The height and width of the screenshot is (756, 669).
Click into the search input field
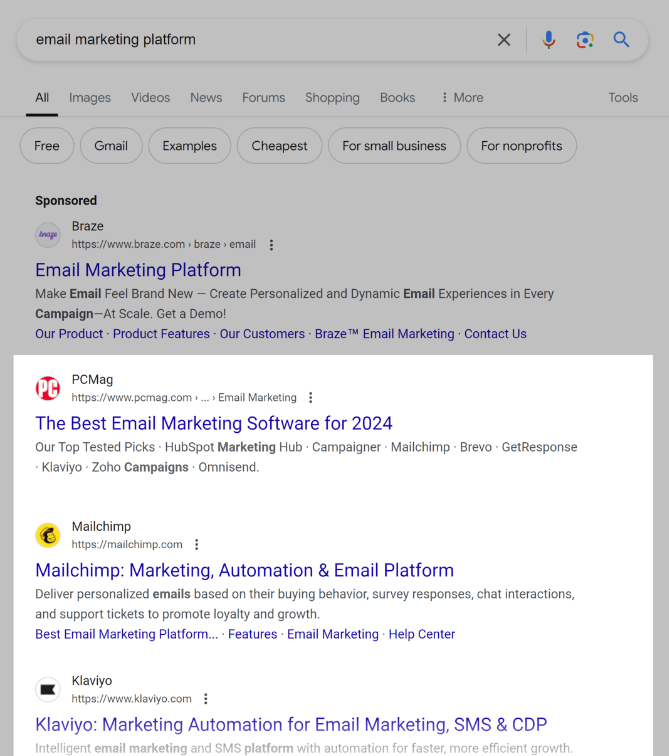pyautogui.click(x=250, y=40)
